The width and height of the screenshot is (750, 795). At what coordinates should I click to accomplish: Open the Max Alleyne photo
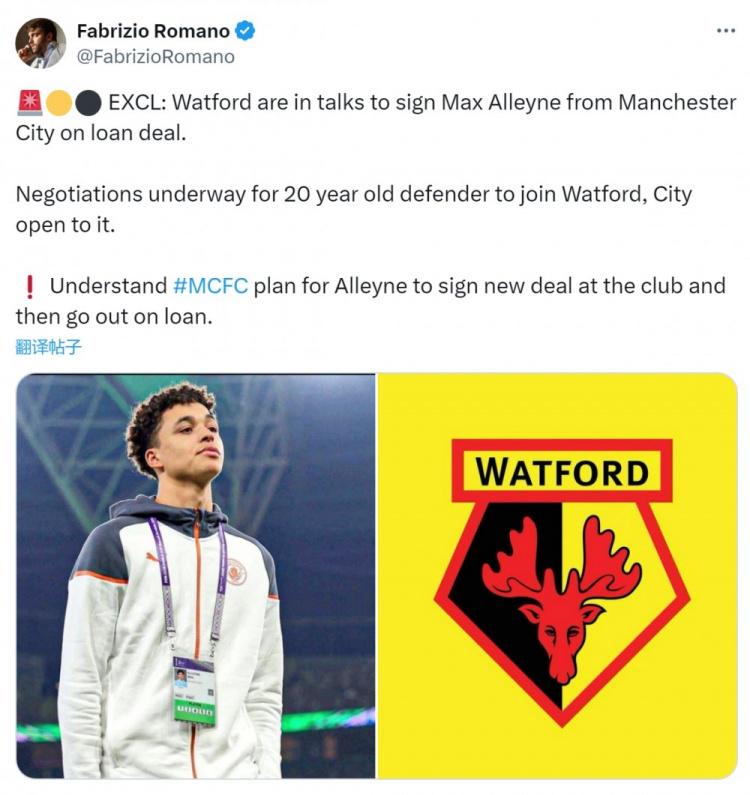point(196,576)
